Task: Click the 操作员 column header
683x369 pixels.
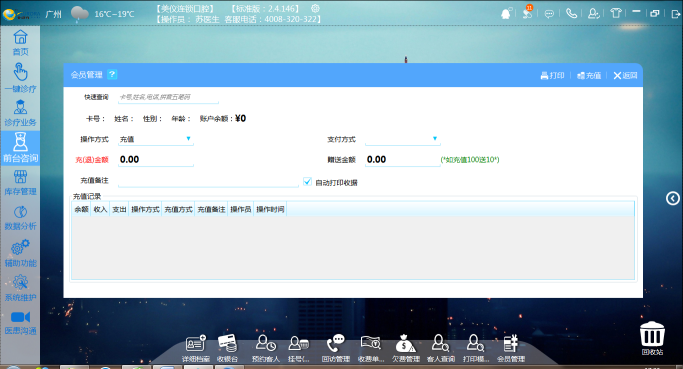Action: tap(241, 210)
